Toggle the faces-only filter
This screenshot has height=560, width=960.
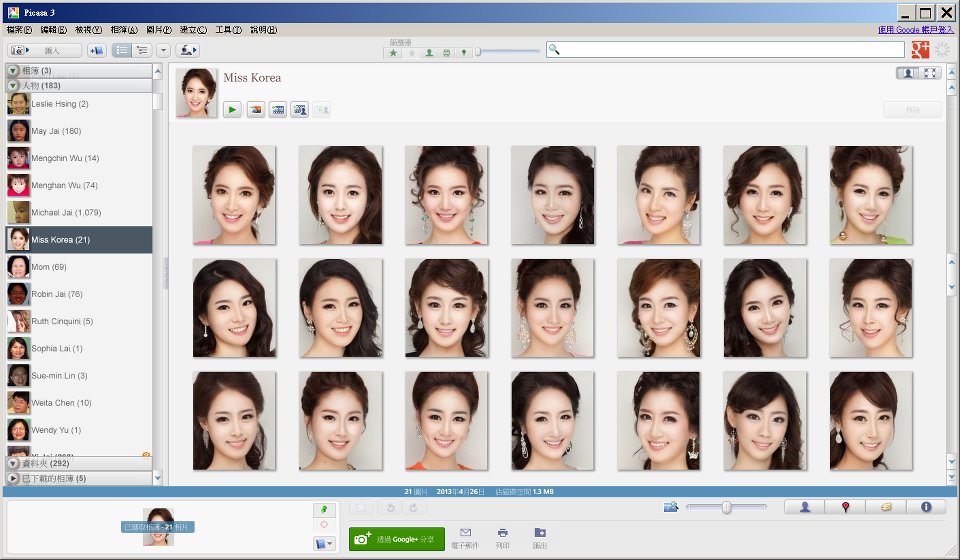pos(429,53)
